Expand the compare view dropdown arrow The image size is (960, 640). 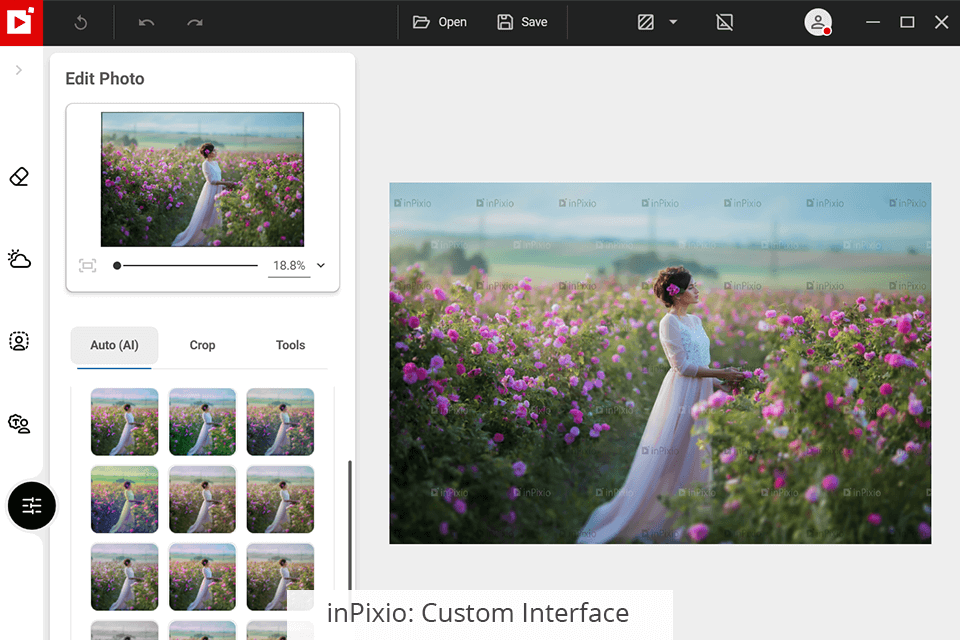pos(673,22)
